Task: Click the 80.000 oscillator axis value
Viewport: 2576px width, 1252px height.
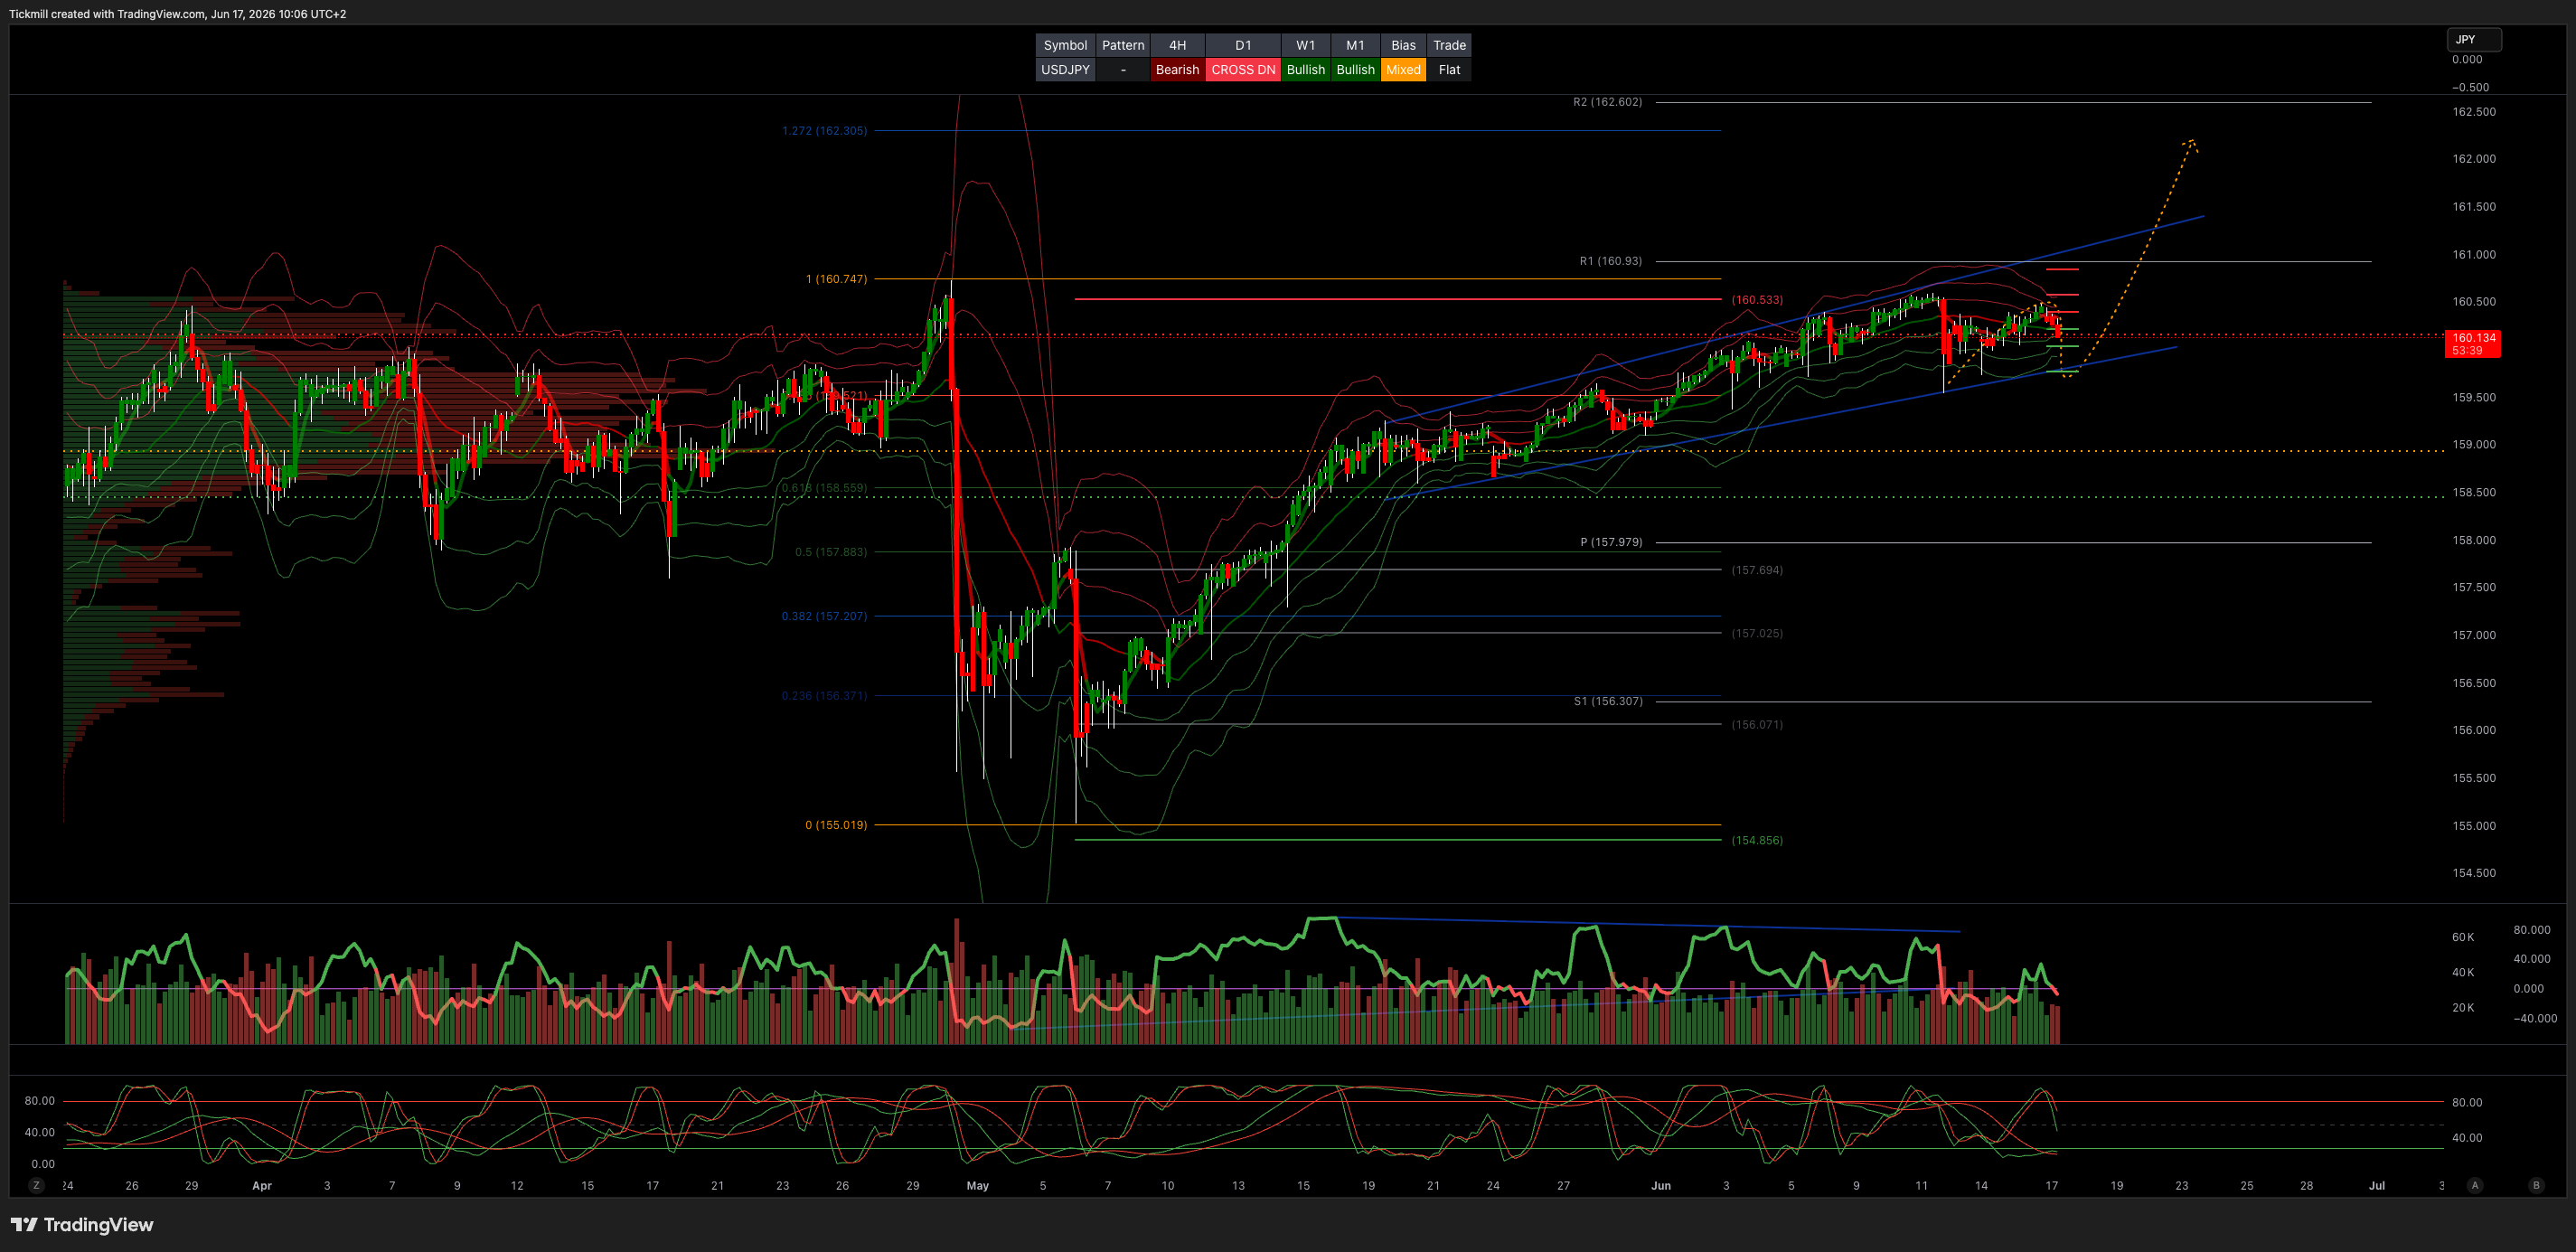Action: point(2531,931)
